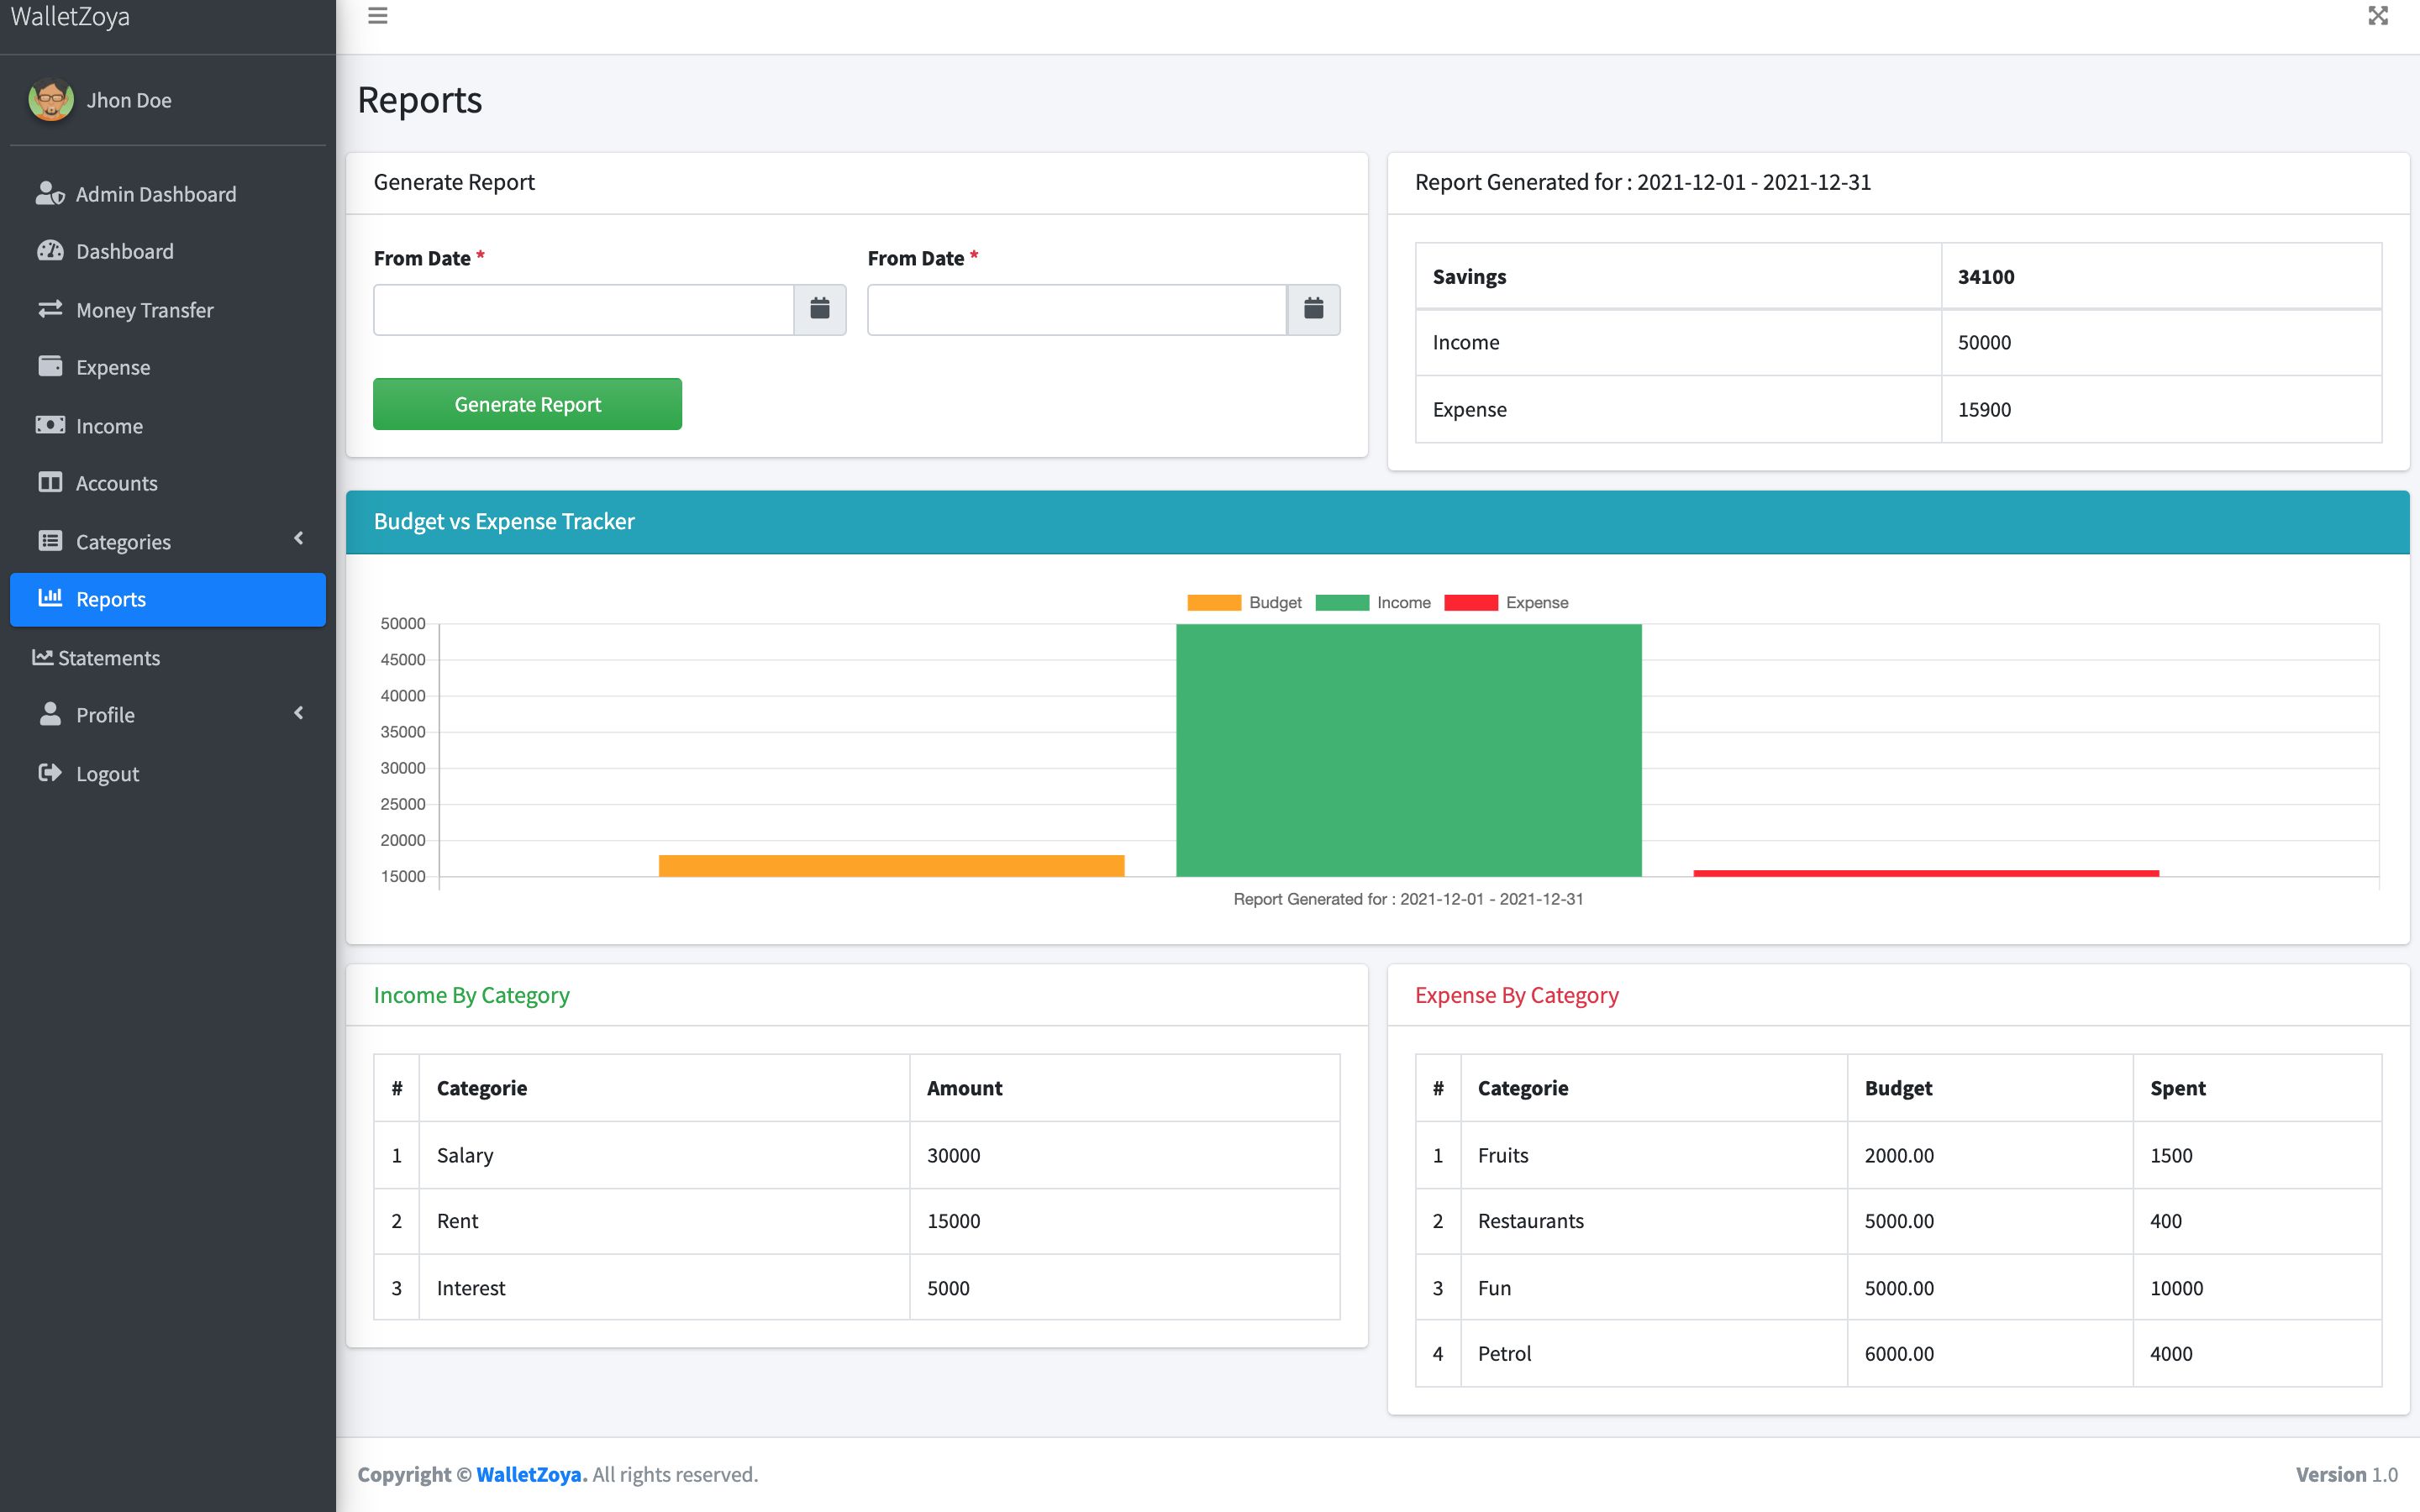This screenshot has width=2420, height=1512.
Task: Click Income By Category heading
Action: pos(471,995)
